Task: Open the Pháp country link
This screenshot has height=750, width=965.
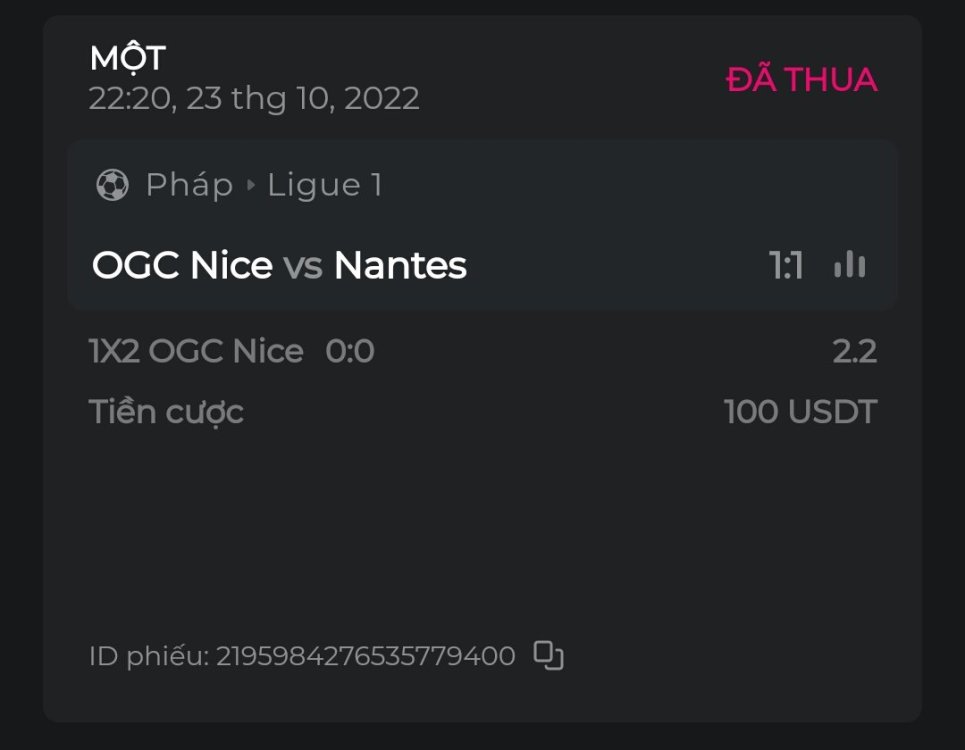Action: [x=189, y=185]
